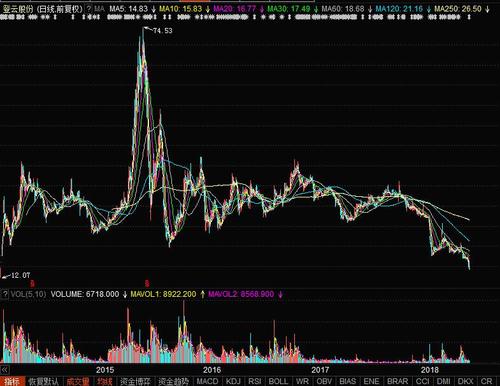This screenshot has width=500, height=386.
Task: Click the double-chevron scroll-left icon
Action: [x=4, y=370]
